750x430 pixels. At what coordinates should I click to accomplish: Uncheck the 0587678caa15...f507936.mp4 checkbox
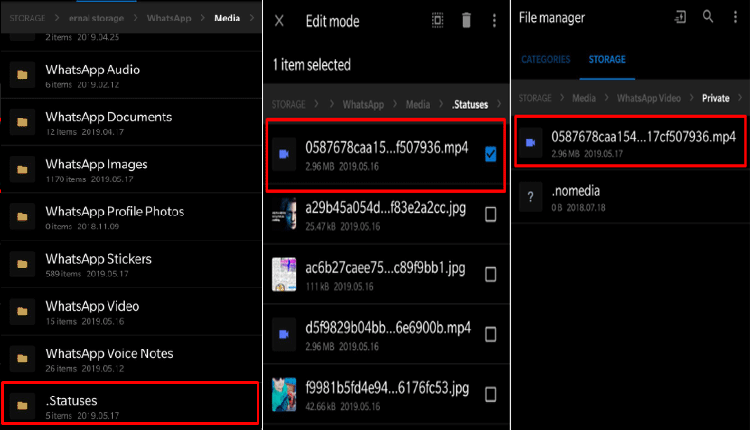490,154
